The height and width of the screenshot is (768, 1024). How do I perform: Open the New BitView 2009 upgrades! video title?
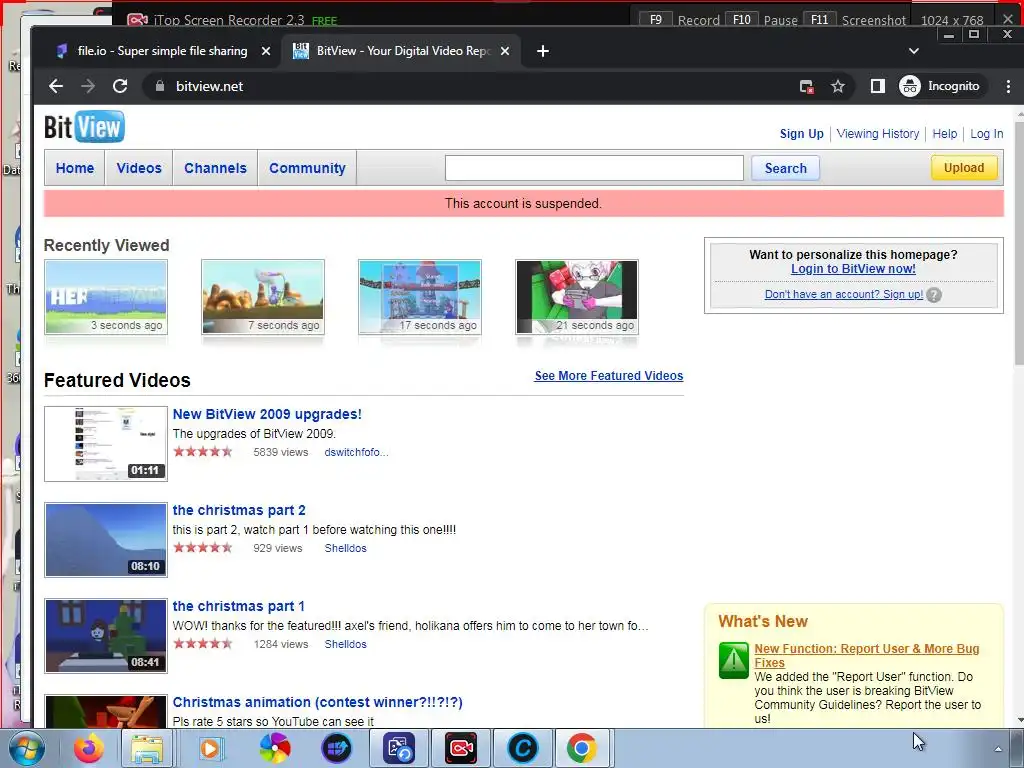pos(267,414)
